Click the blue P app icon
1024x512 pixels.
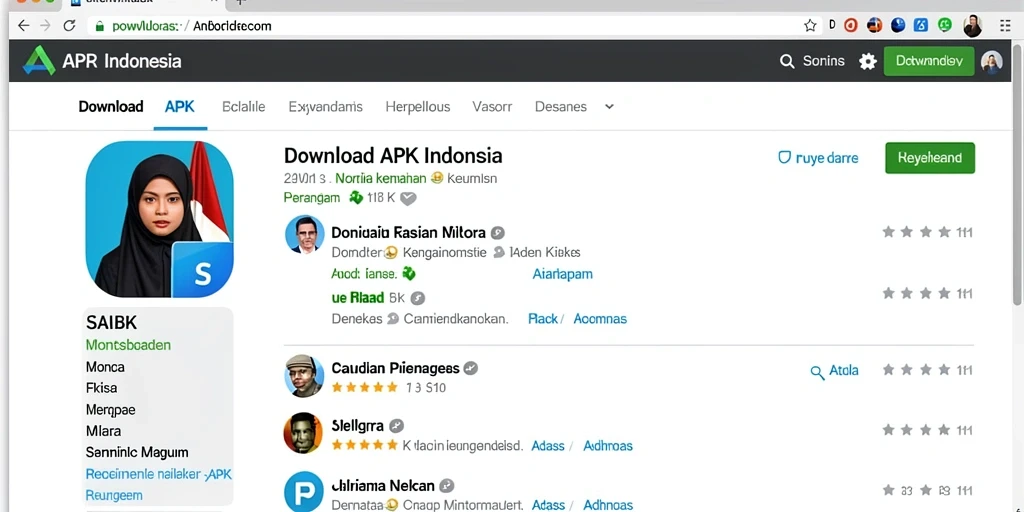pos(304,491)
